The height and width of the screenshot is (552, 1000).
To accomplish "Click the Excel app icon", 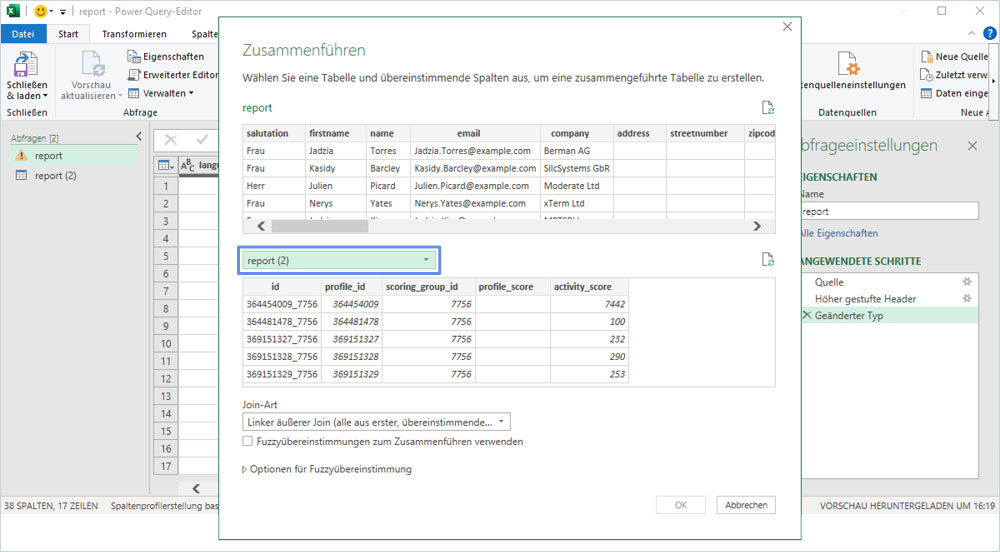I will 13,11.
